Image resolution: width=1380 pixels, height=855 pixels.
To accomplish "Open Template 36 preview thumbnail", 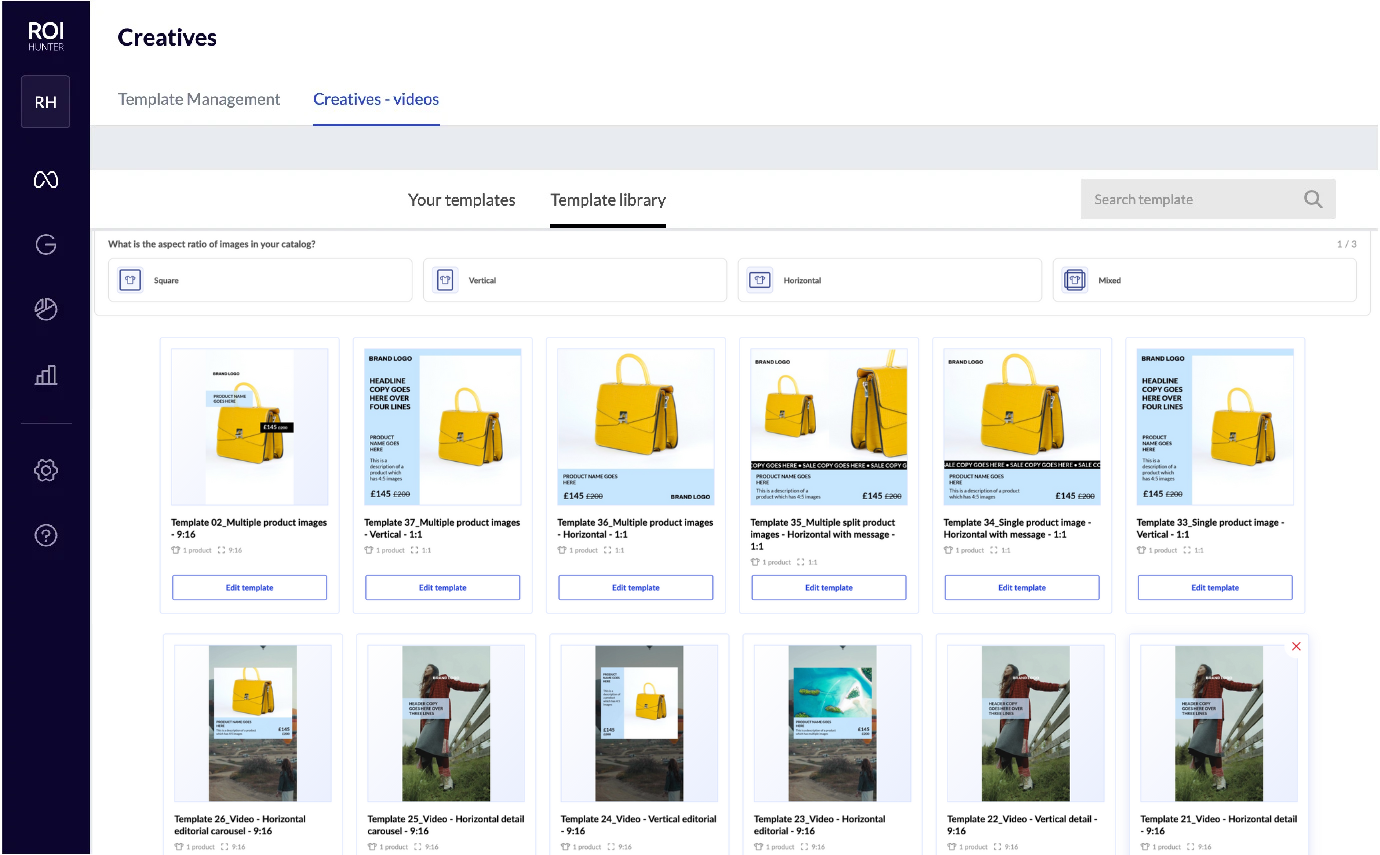I will [x=636, y=427].
